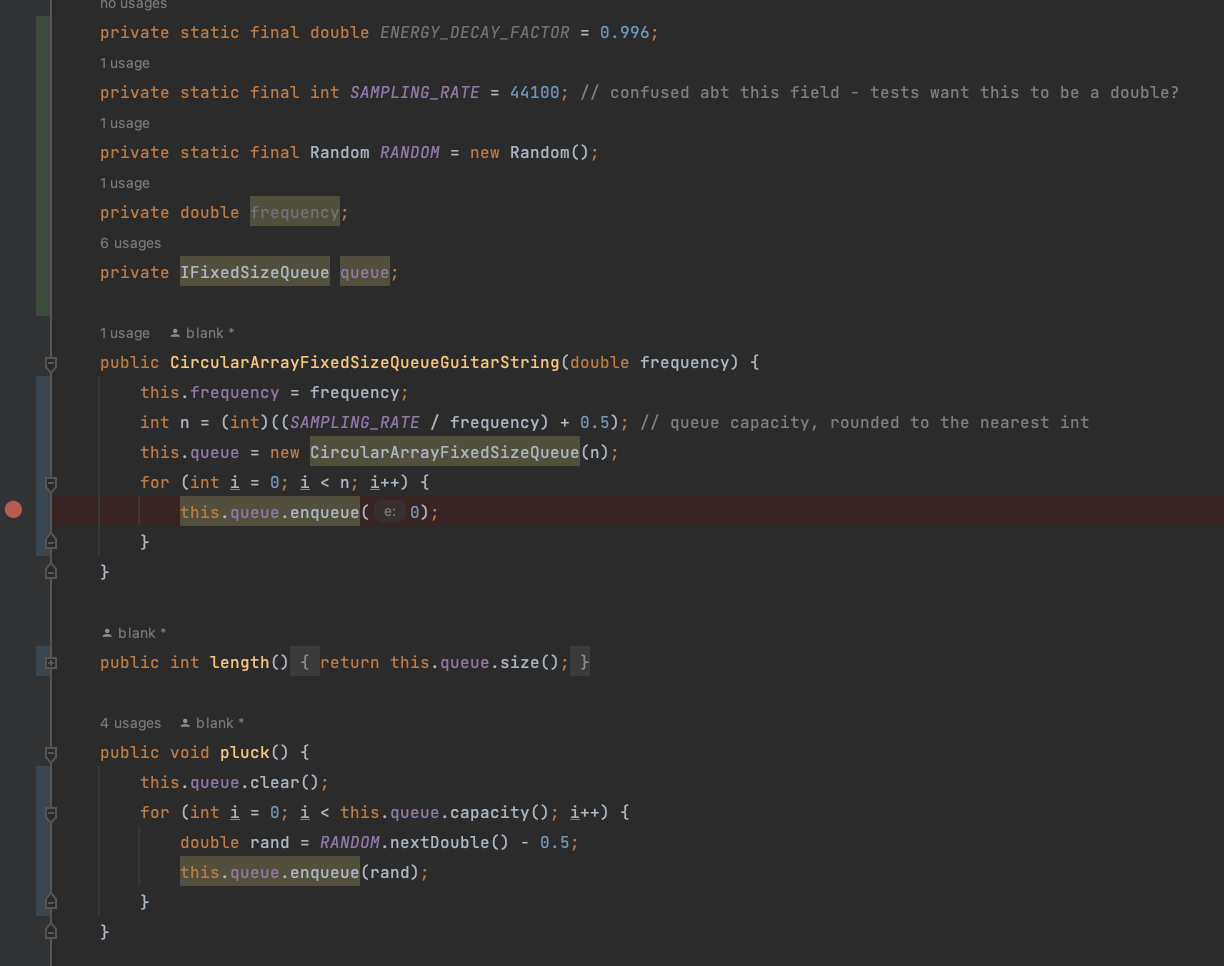
Task: Expand the folded length() method in gutter
Action: coord(51,663)
